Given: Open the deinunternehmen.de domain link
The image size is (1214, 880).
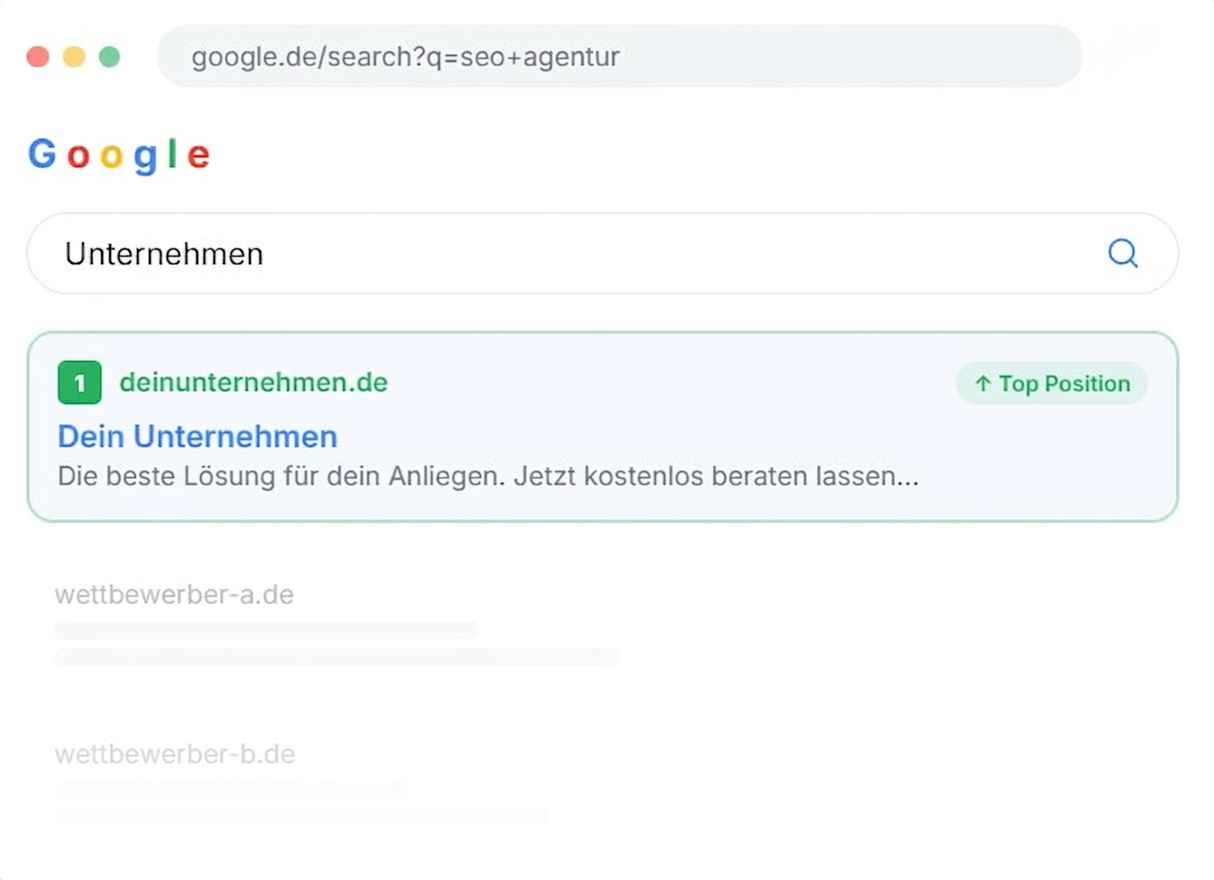Looking at the screenshot, I should click(253, 383).
